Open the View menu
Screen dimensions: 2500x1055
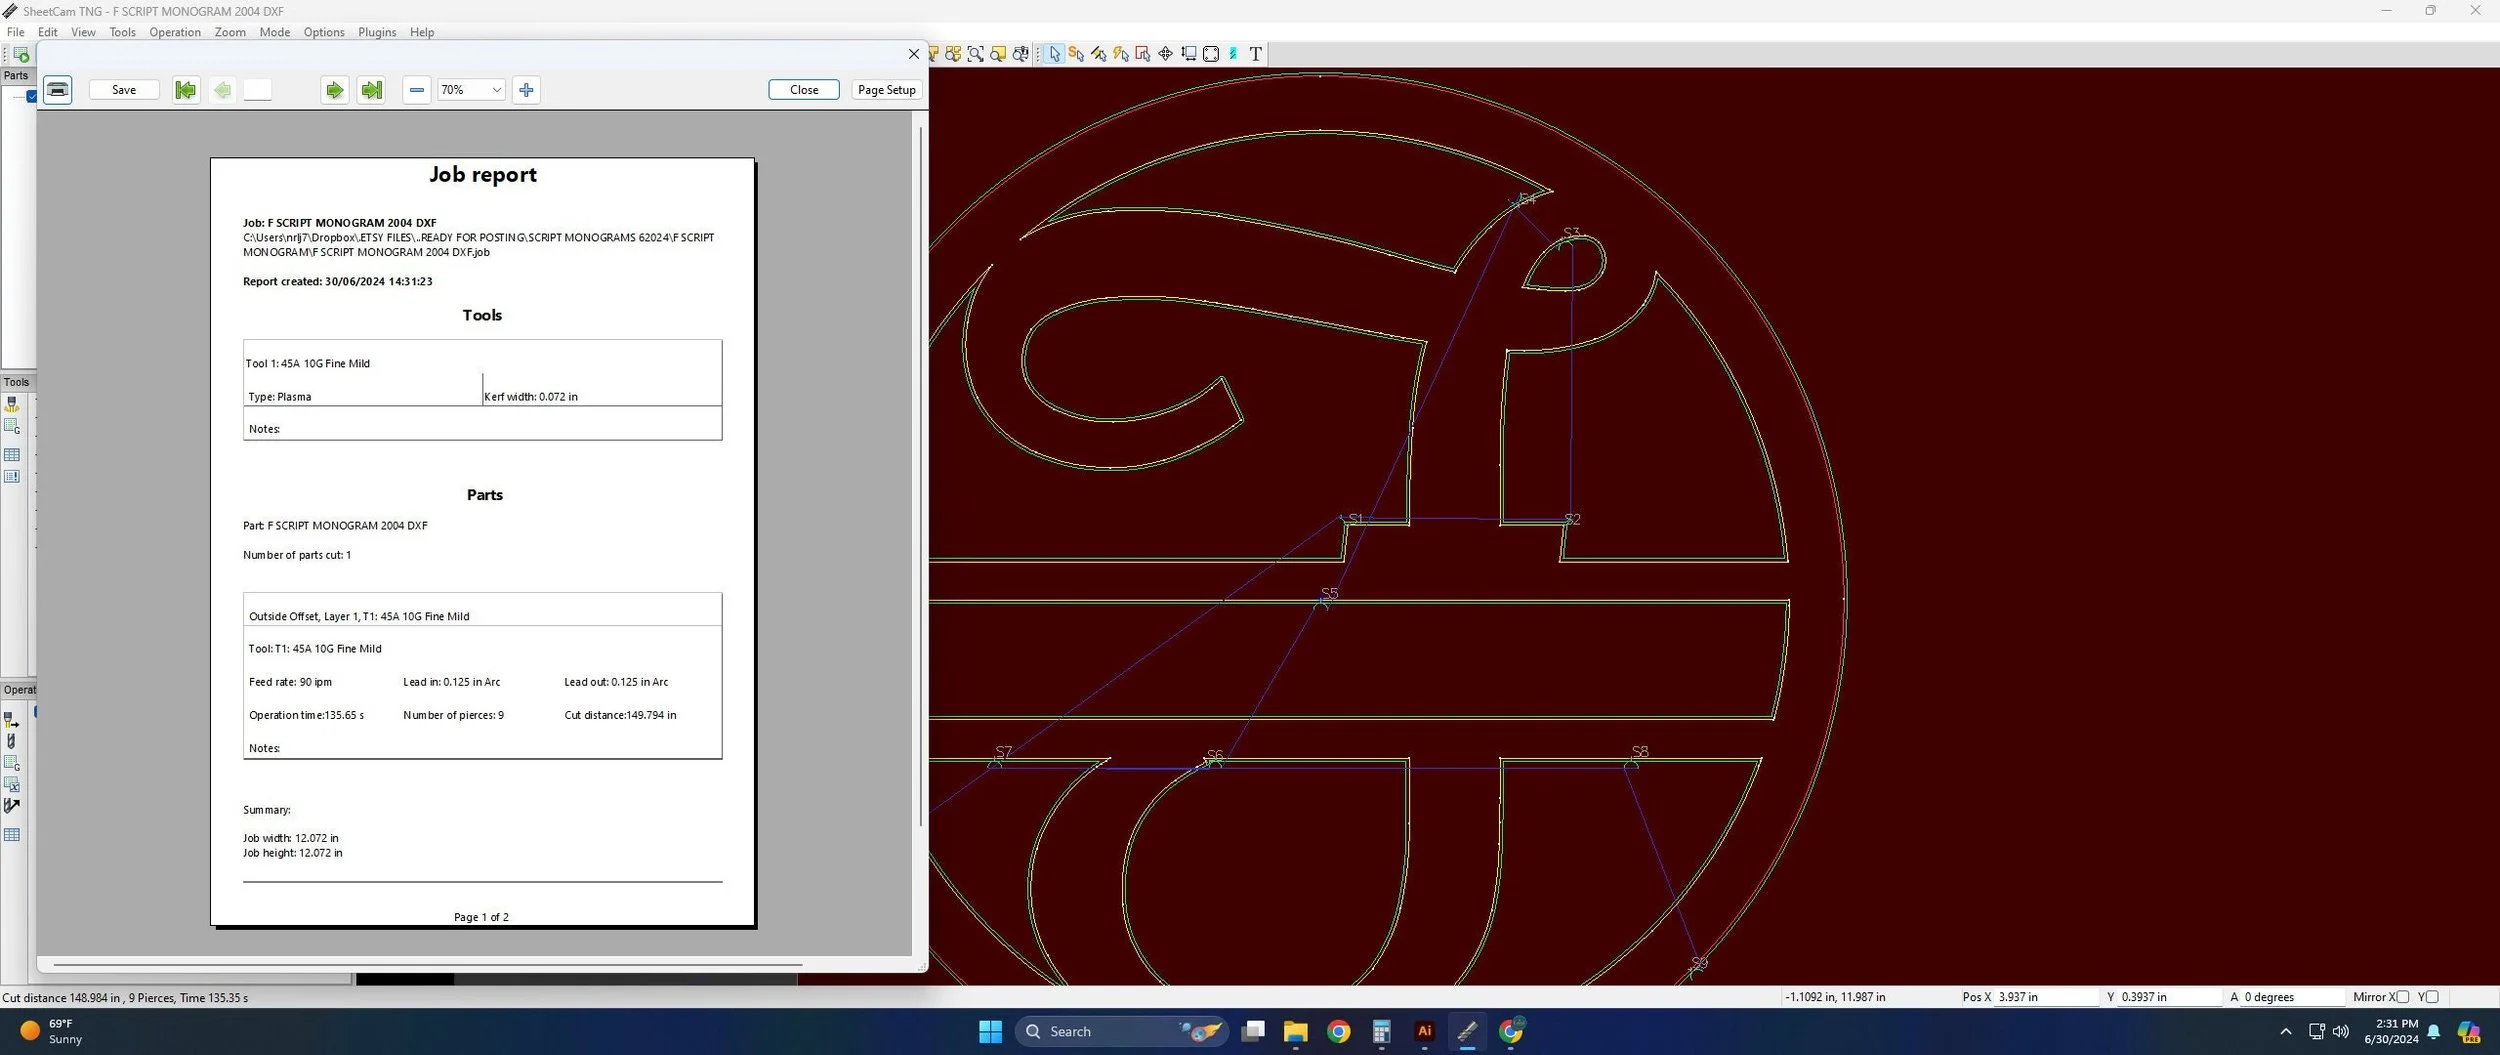tap(83, 32)
